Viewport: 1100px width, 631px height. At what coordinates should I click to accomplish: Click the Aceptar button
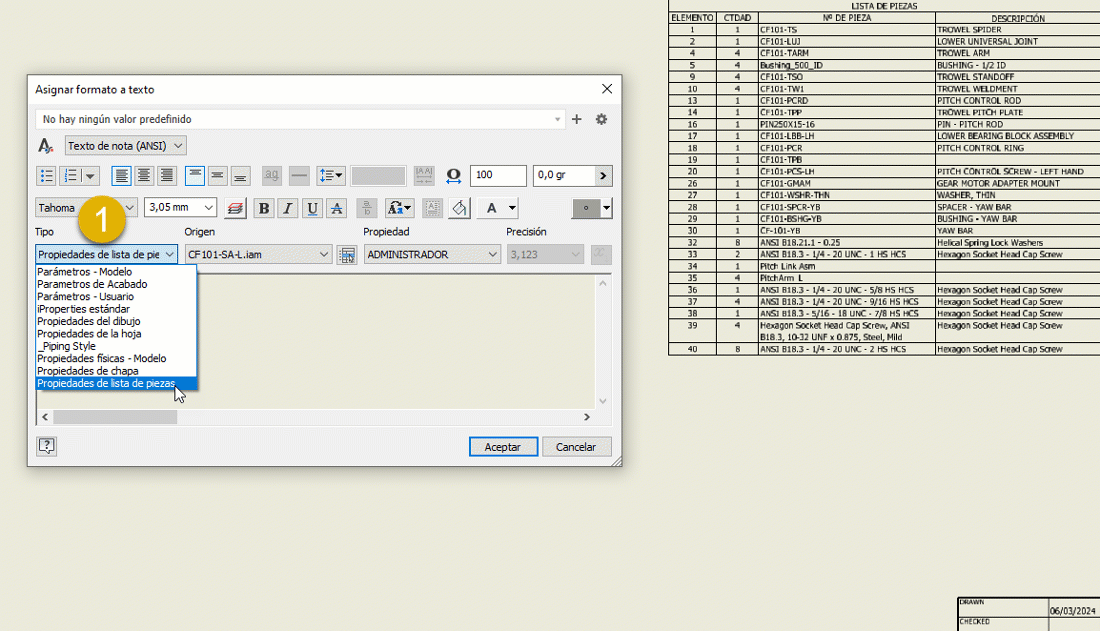(503, 446)
